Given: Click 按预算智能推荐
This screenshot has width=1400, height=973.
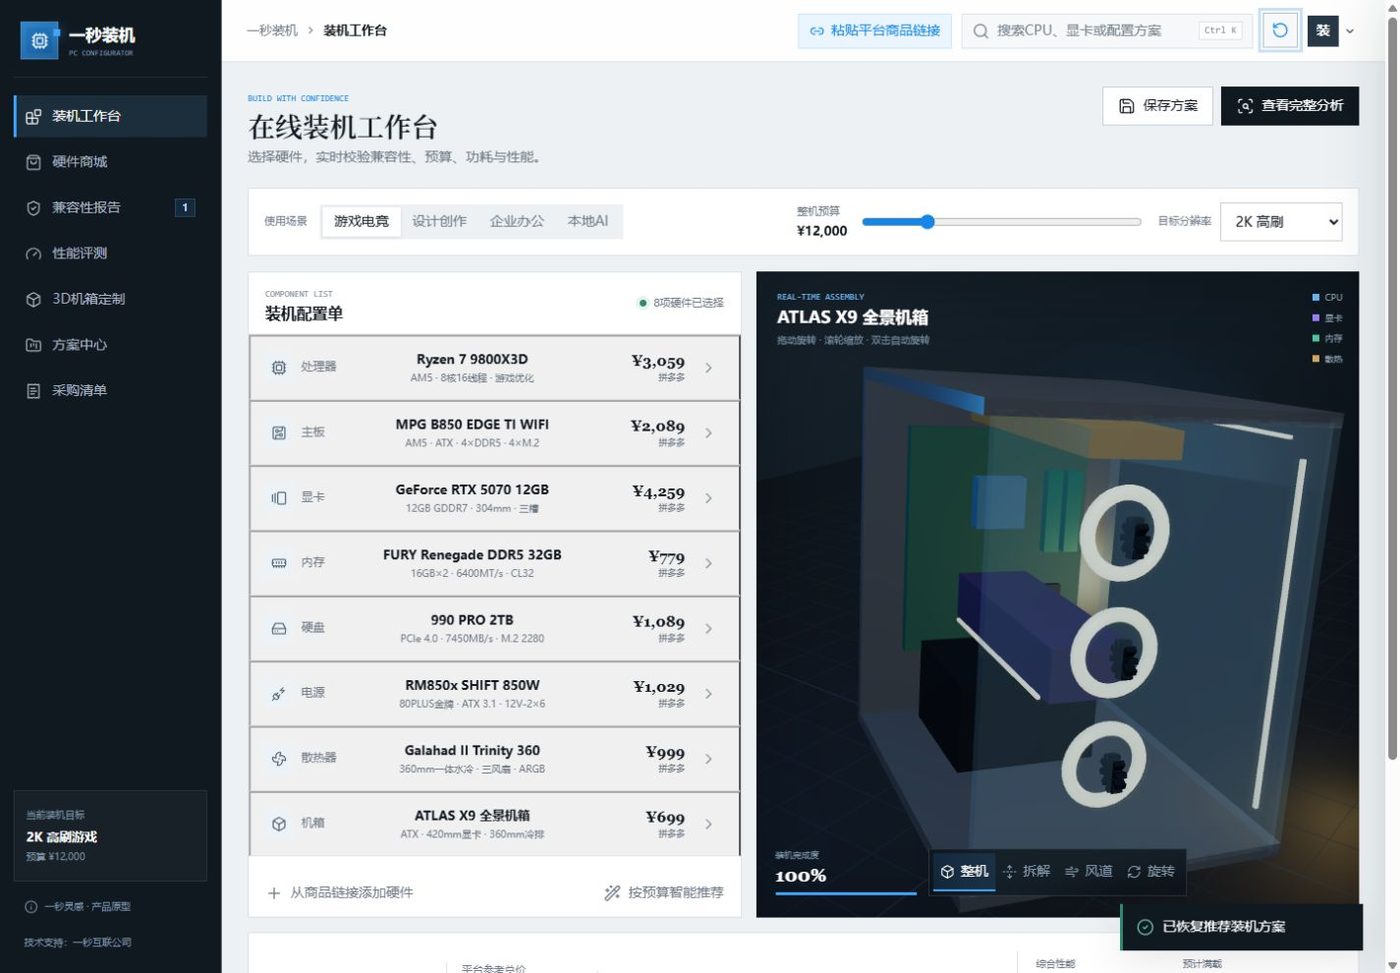Looking at the screenshot, I should [664, 893].
